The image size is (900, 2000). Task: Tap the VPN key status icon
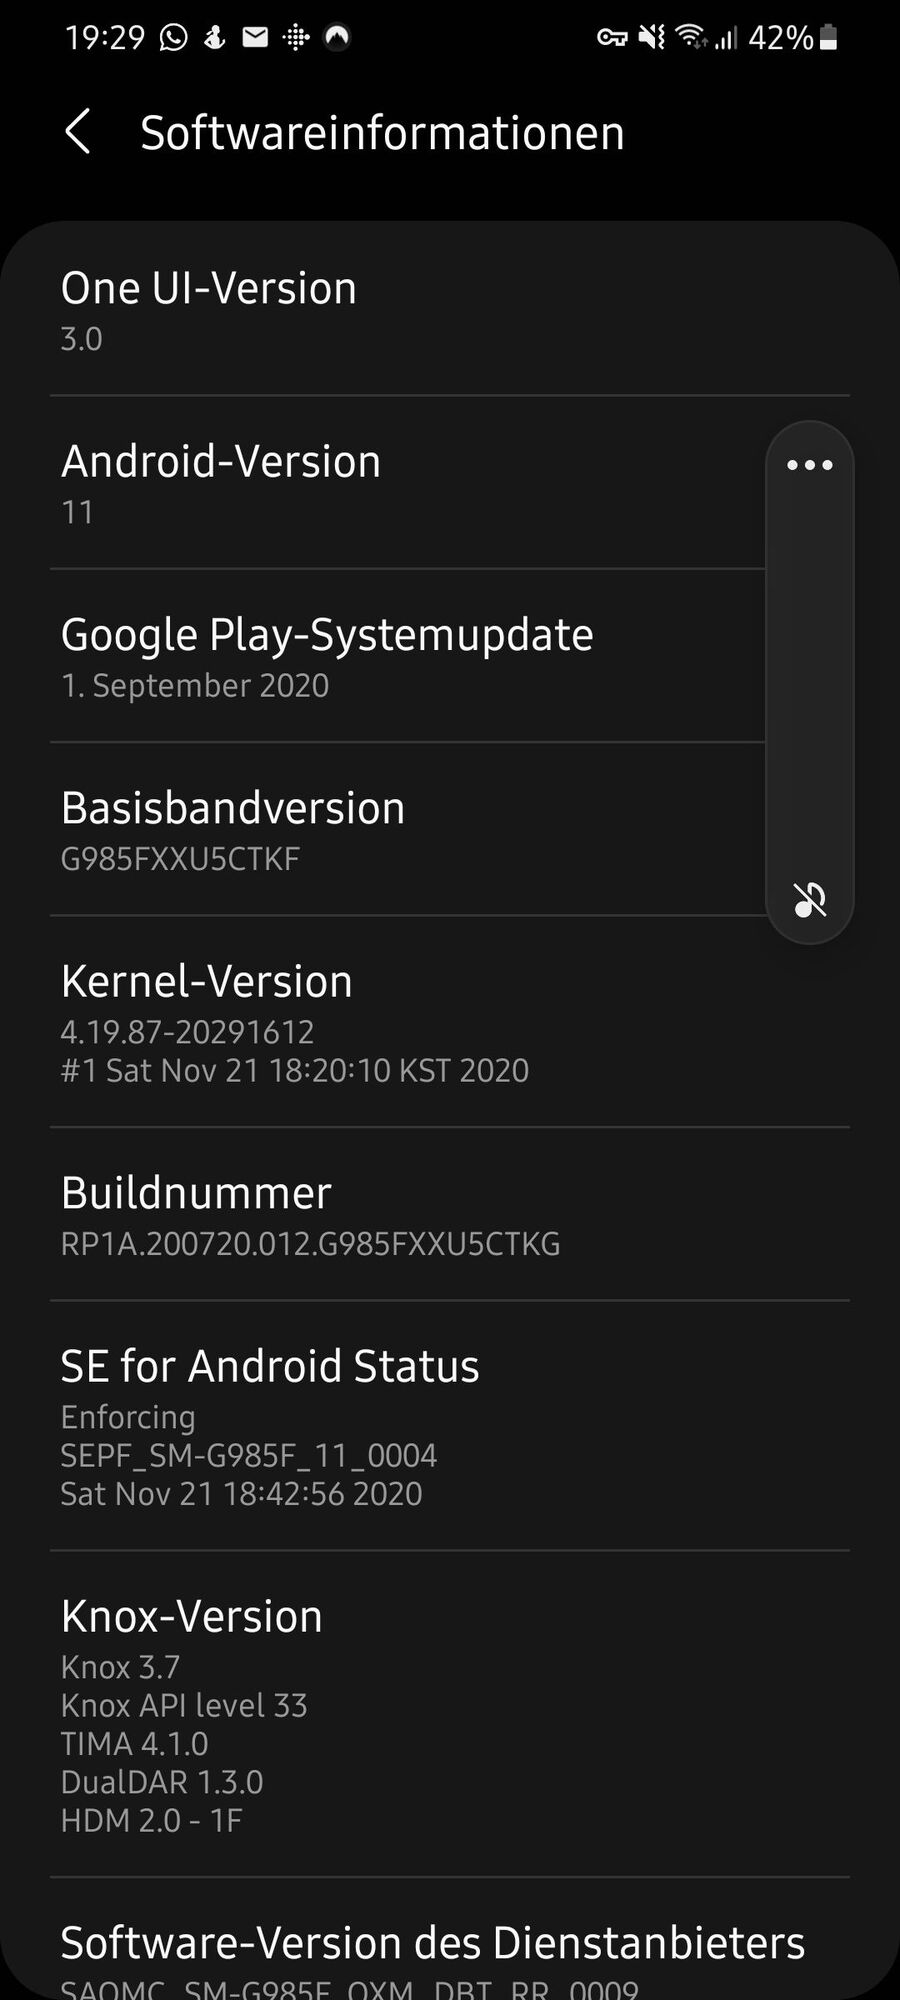click(x=611, y=38)
